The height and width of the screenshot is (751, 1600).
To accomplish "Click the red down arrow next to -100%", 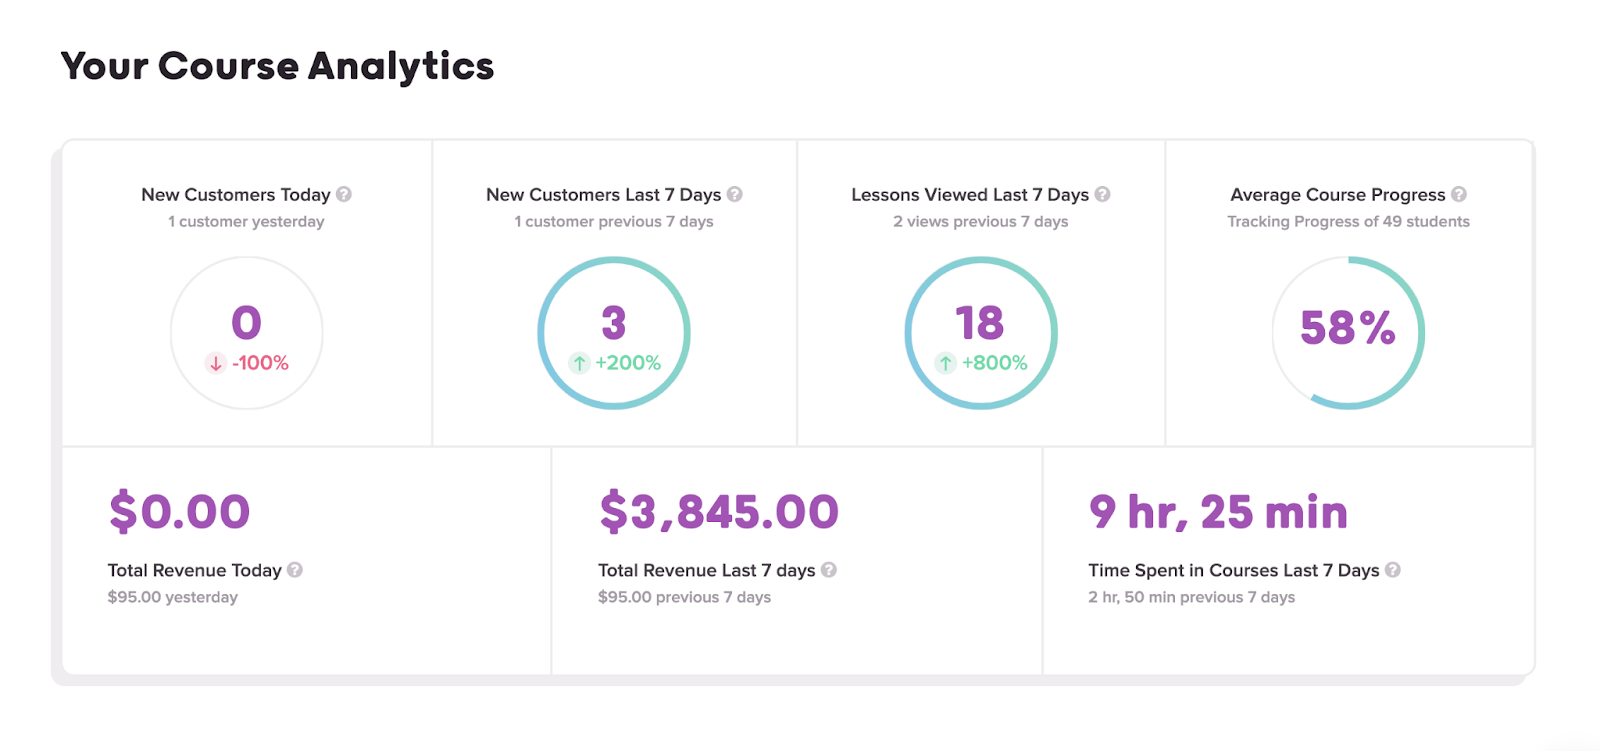I will click(x=215, y=363).
